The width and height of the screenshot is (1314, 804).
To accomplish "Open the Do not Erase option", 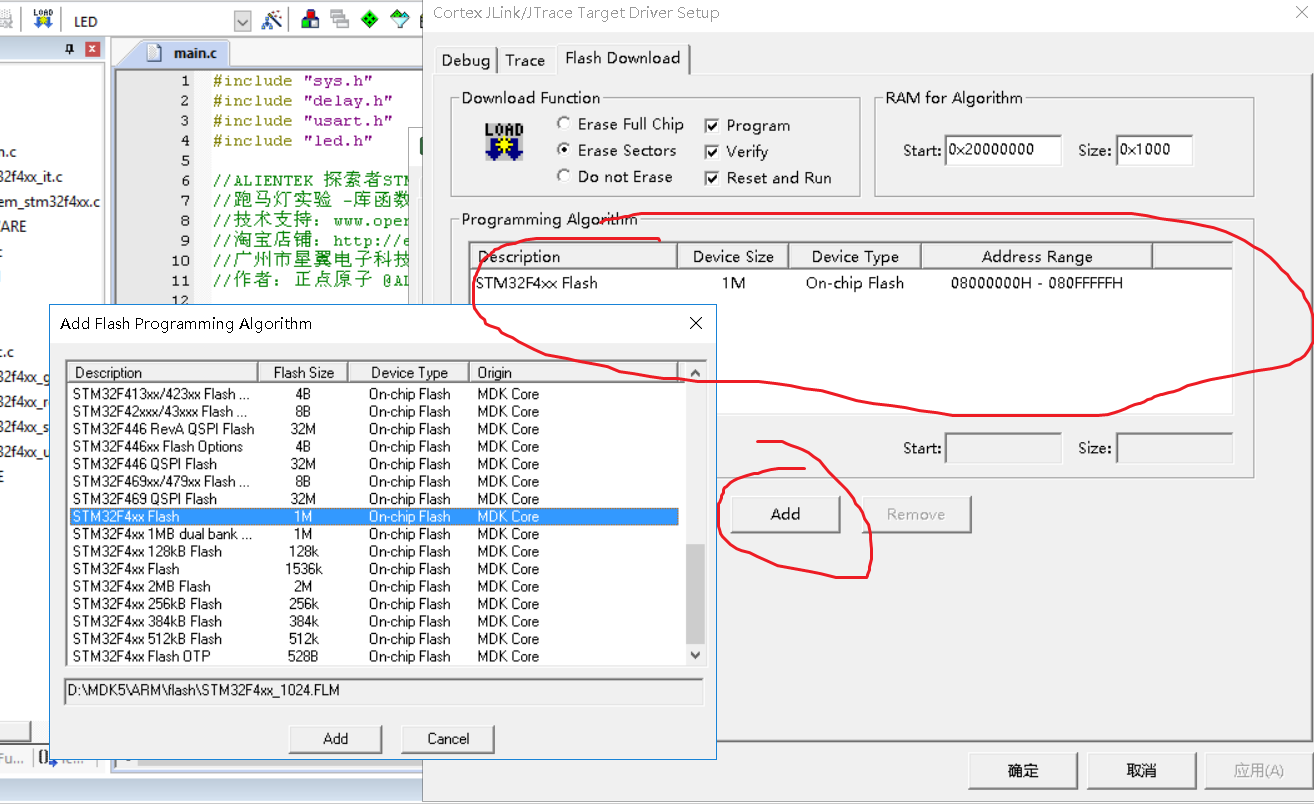I will 563,177.
